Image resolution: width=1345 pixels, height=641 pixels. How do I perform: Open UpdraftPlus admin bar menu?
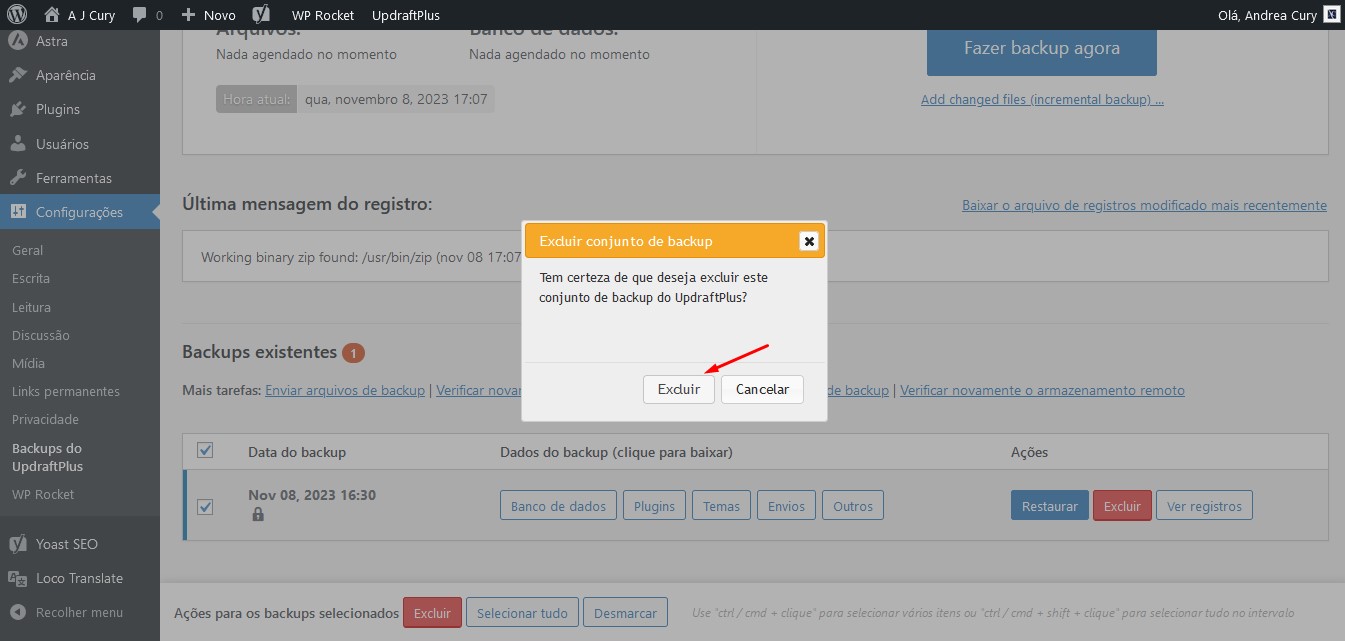click(x=405, y=15)
